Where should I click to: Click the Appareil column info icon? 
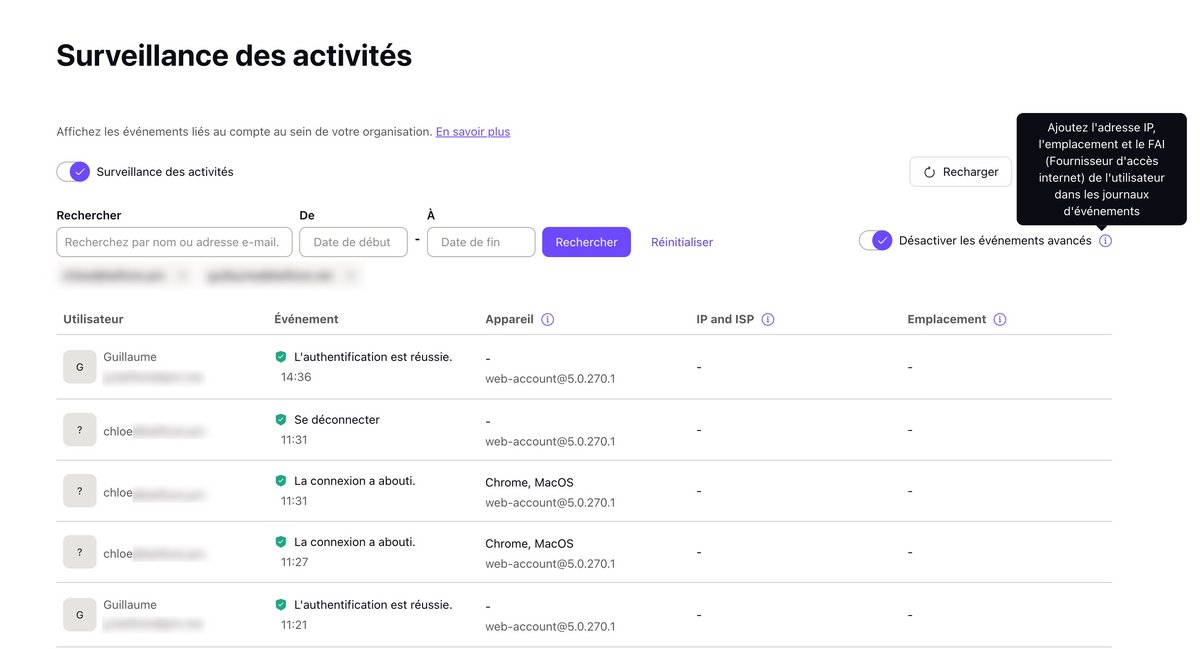pyautogui.click(x=547, y=320)
